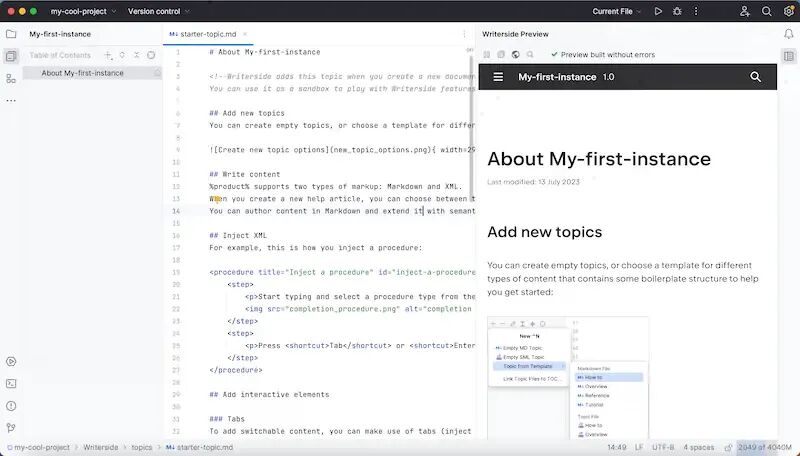This screenshot has width=800, height=456.
Task: Expand all Table of Contents items
Action: (x=122, y=55)
